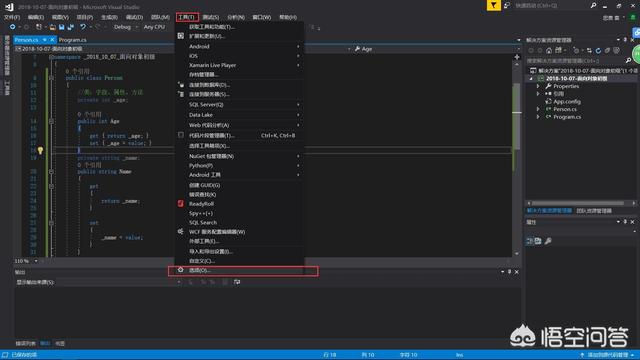Click the Save icon in the toolbar
Image resolution: width=640 pixels, height=360 pixels.
[62, 27]
